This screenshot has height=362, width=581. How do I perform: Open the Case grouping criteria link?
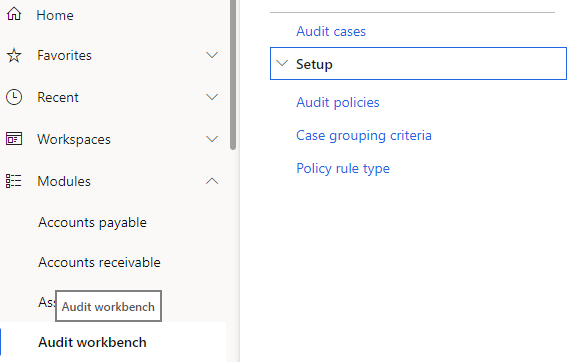[364, 136]
